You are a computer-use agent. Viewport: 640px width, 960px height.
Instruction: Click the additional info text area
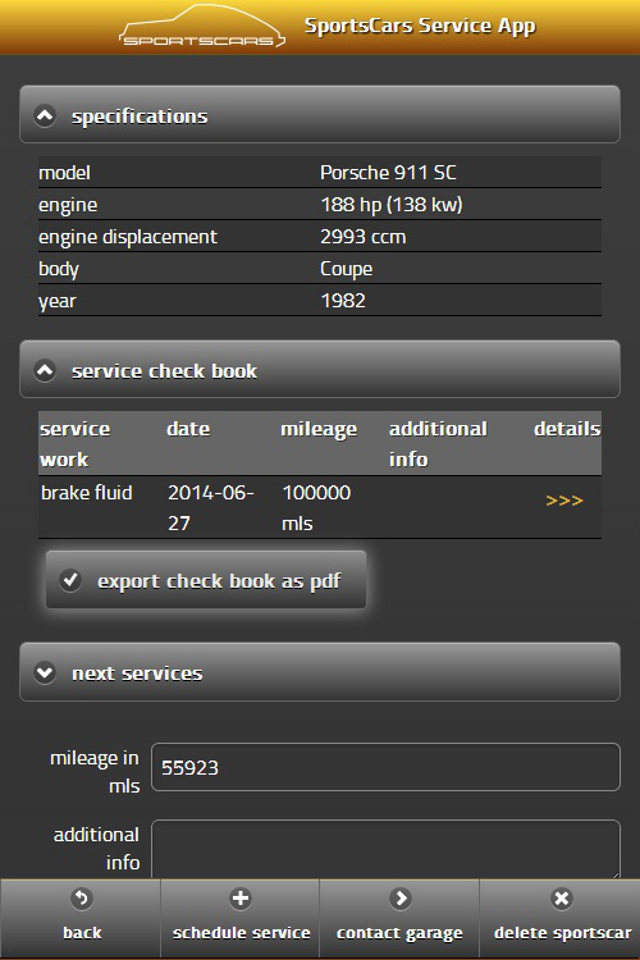[x=386, y=849]
